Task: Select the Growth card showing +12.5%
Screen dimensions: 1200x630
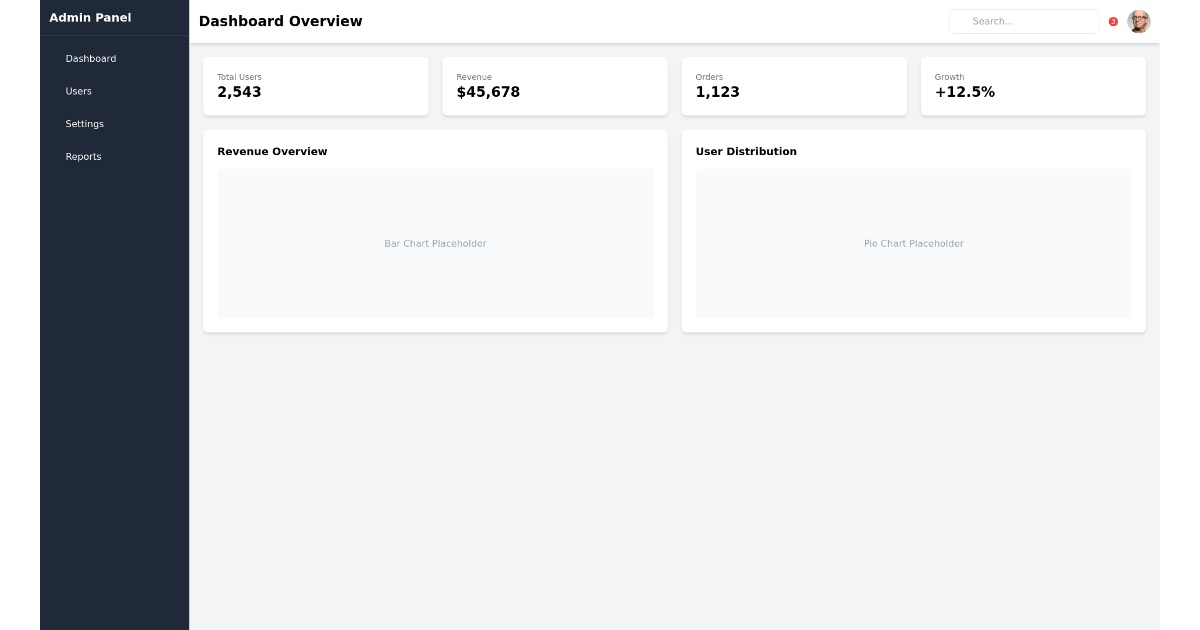Action: point(1033,86)
